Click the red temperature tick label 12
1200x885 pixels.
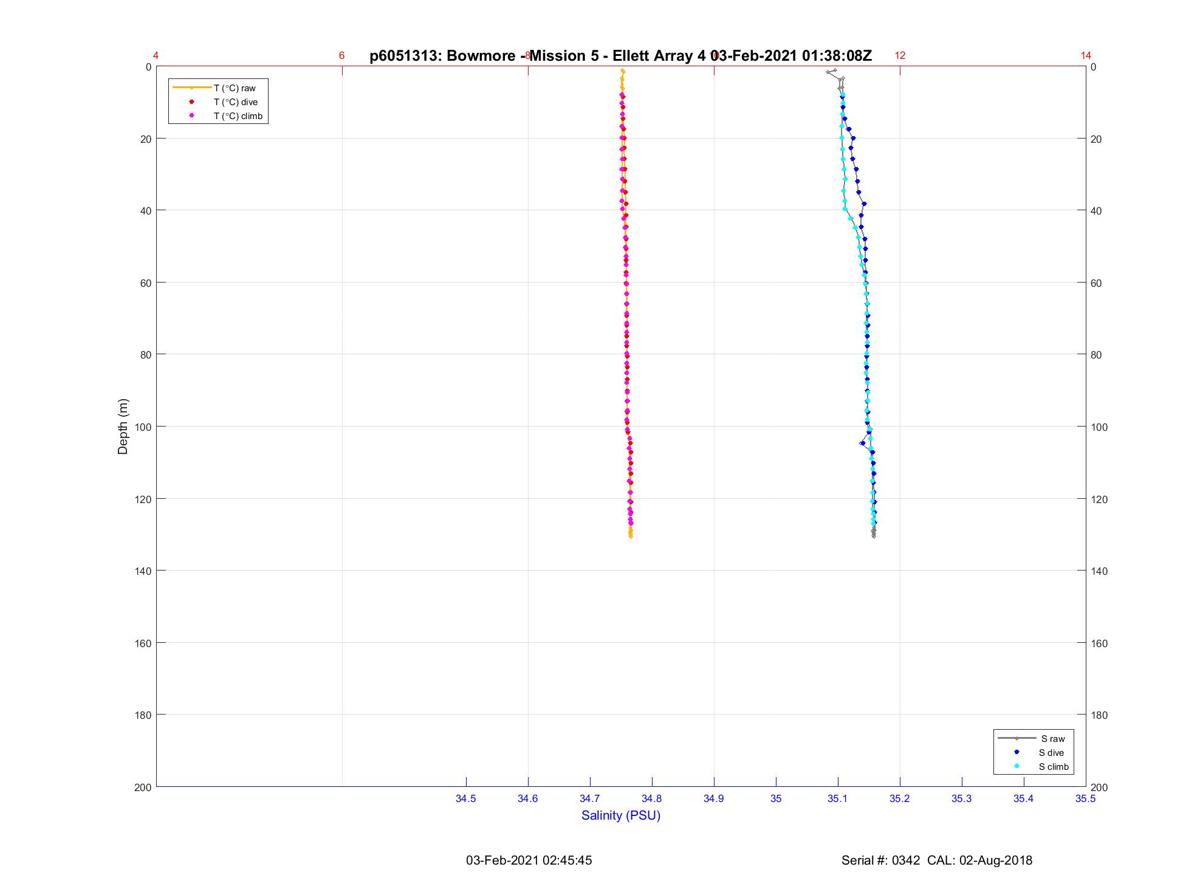(900, 56)
